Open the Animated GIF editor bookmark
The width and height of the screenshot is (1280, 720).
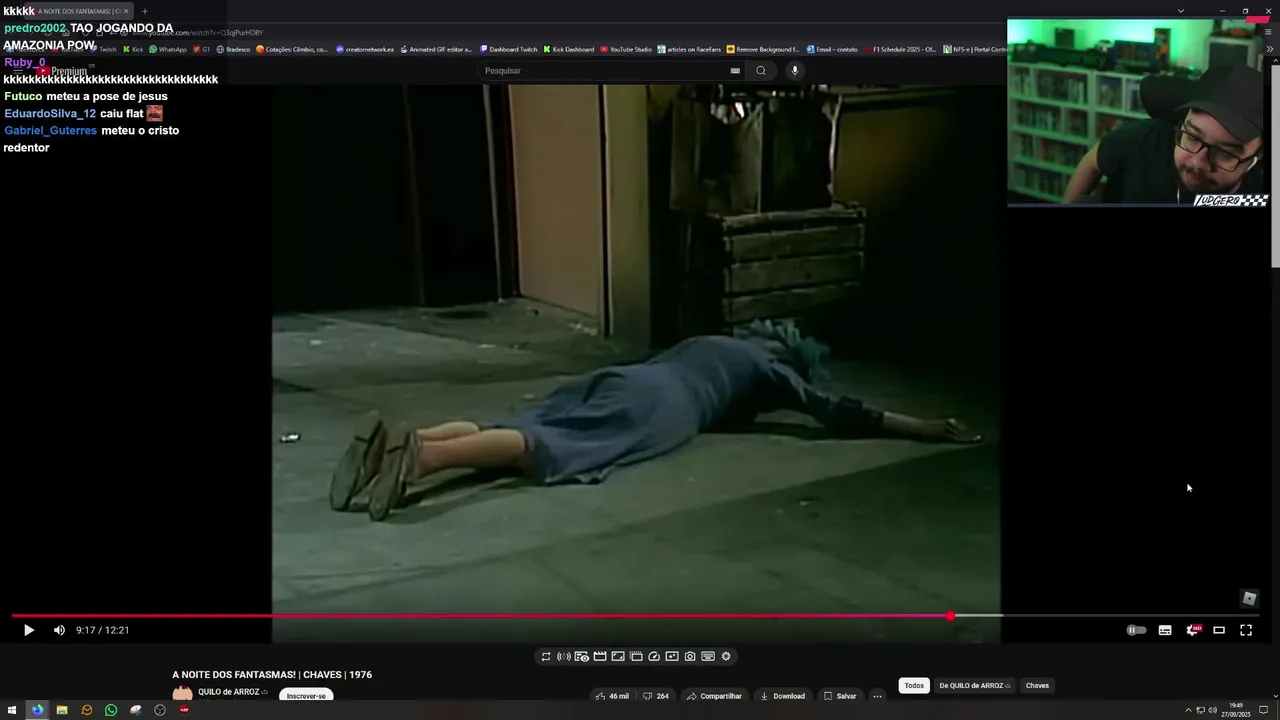pos(436,49)
